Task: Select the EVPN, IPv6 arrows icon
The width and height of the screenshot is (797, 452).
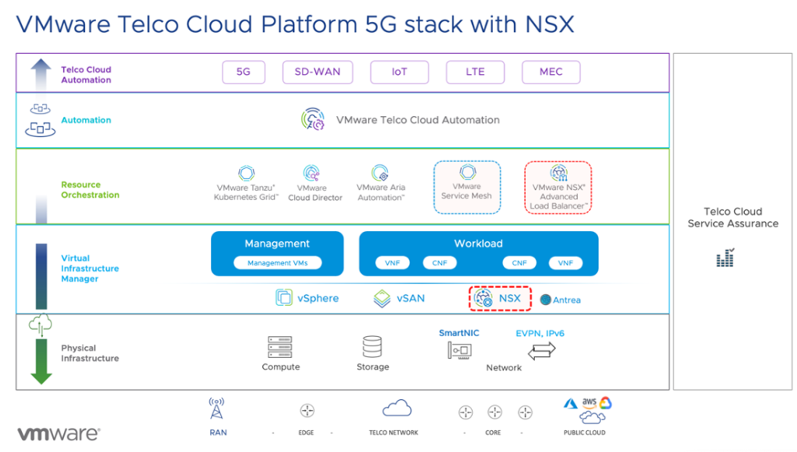Action: pyautogui.click(x=542, y=350)
